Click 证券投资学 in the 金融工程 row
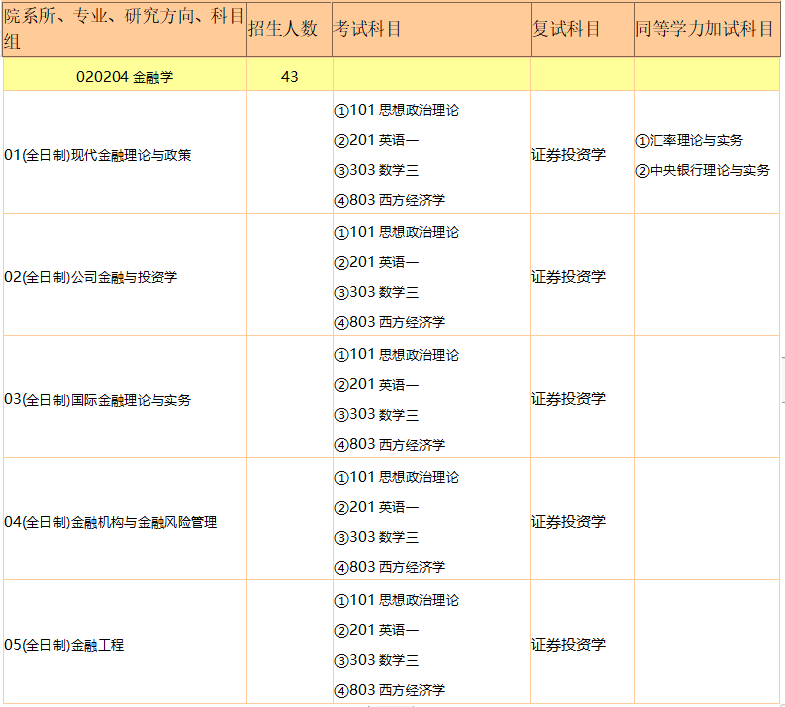Screen dimensions: 785x707 pos(568,645)
